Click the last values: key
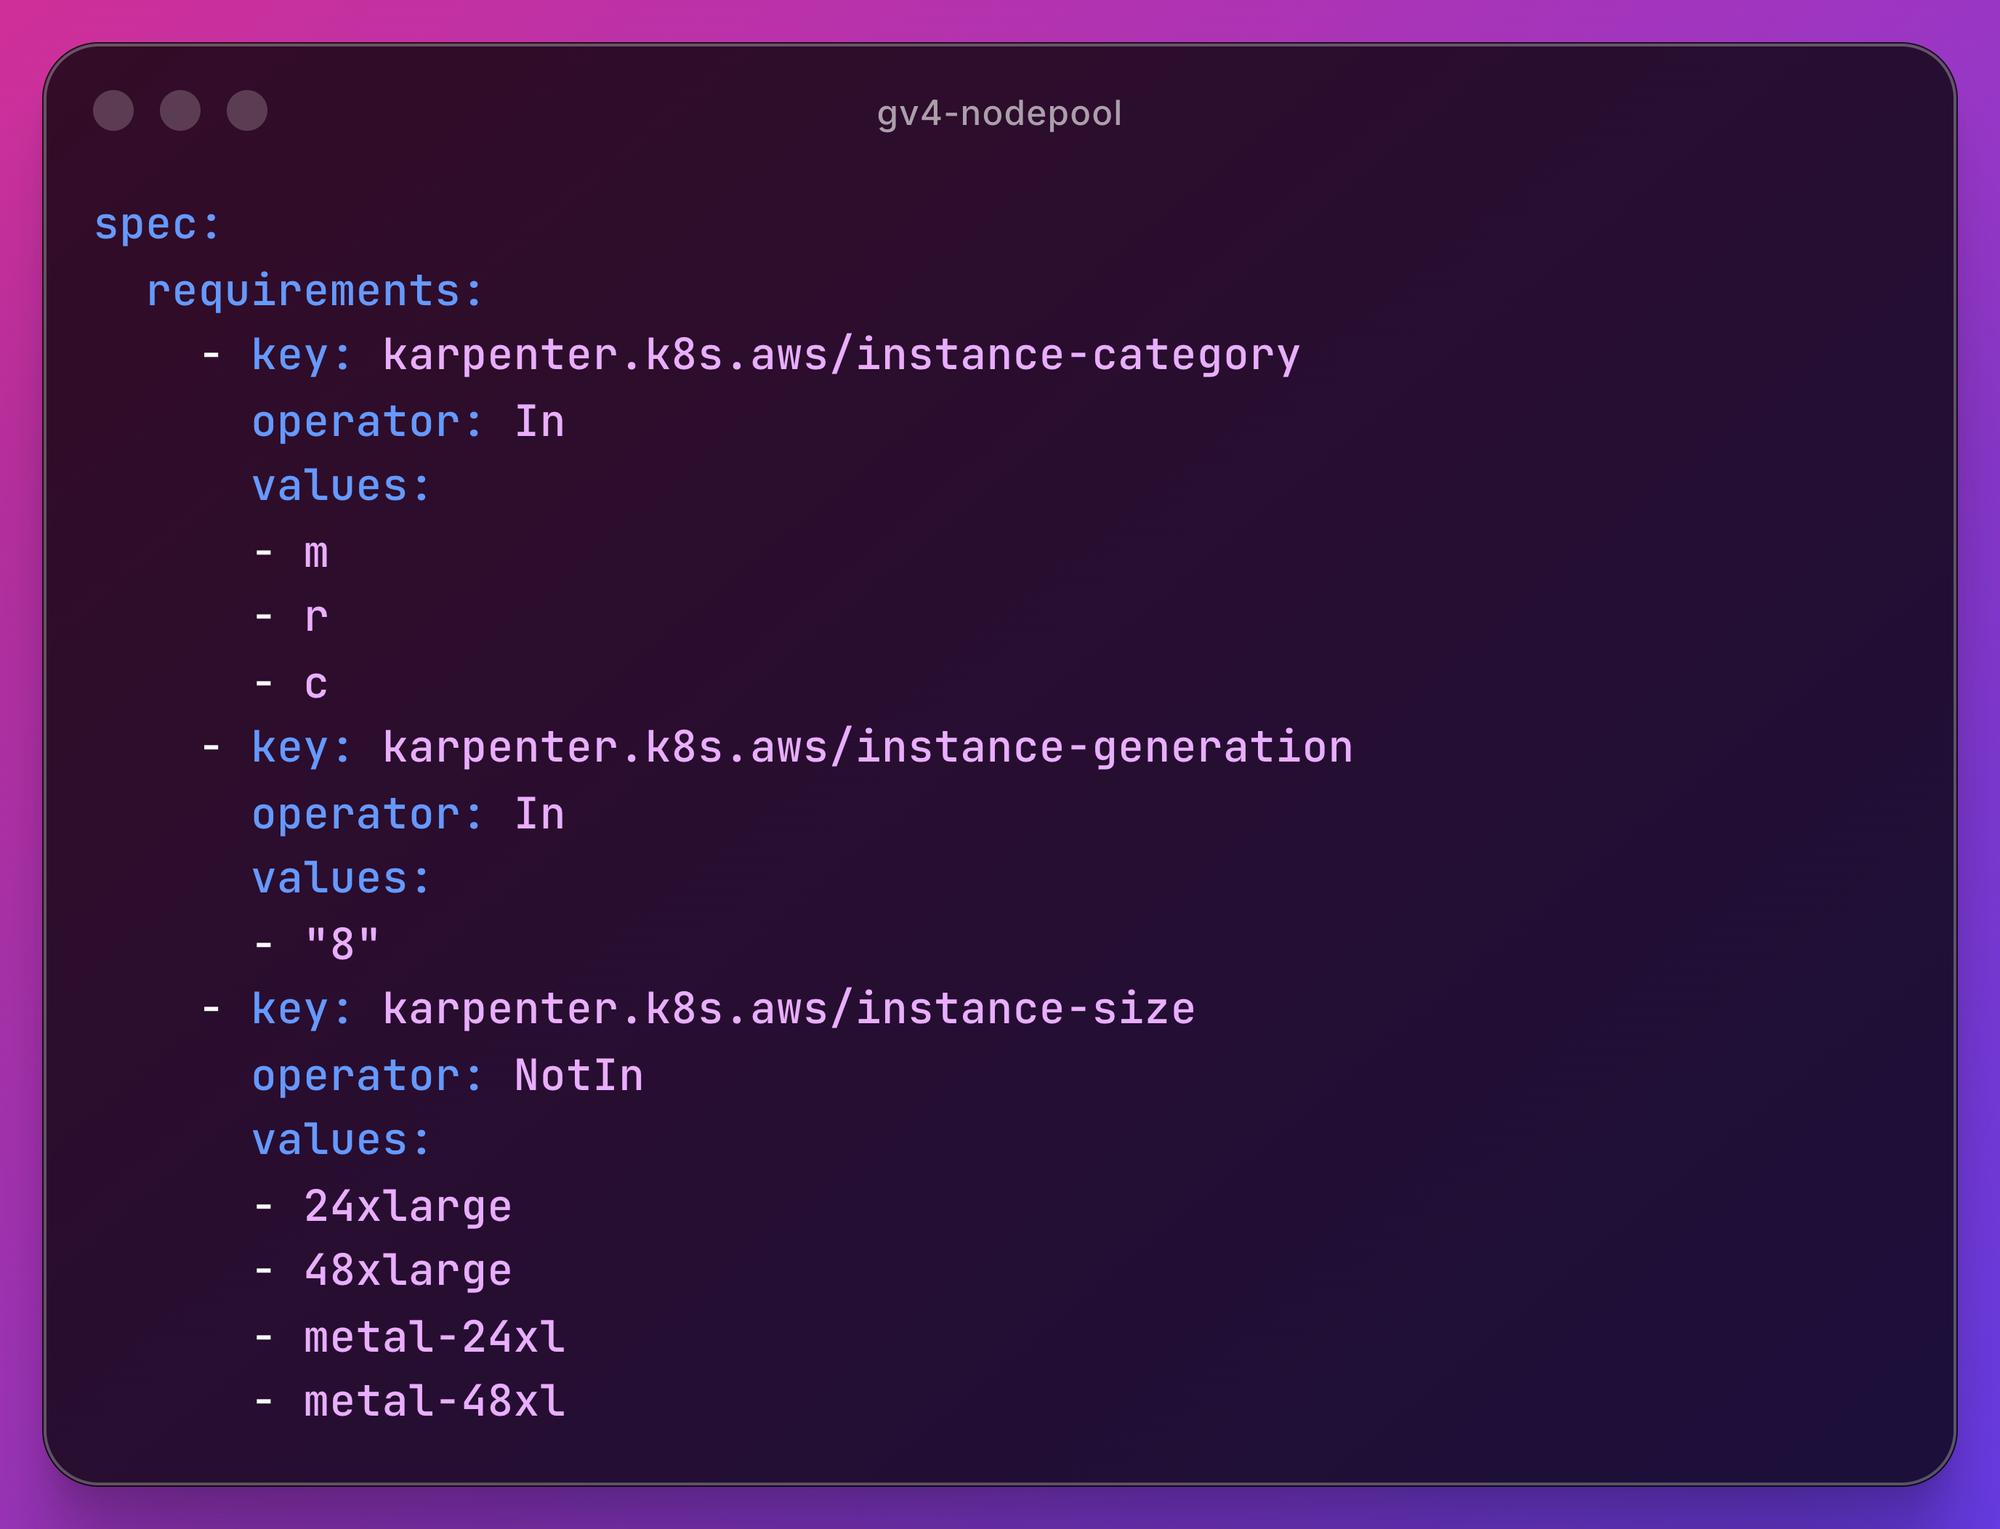The width and height of the screenshot is (2000, 1529). tap(341, 1140)
